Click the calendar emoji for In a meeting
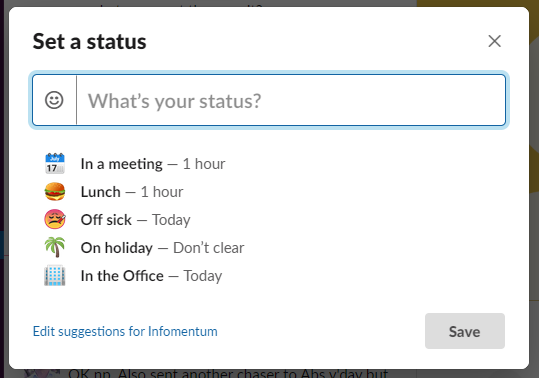This screenshot has height=378, width=539. [x=55, y=164]
